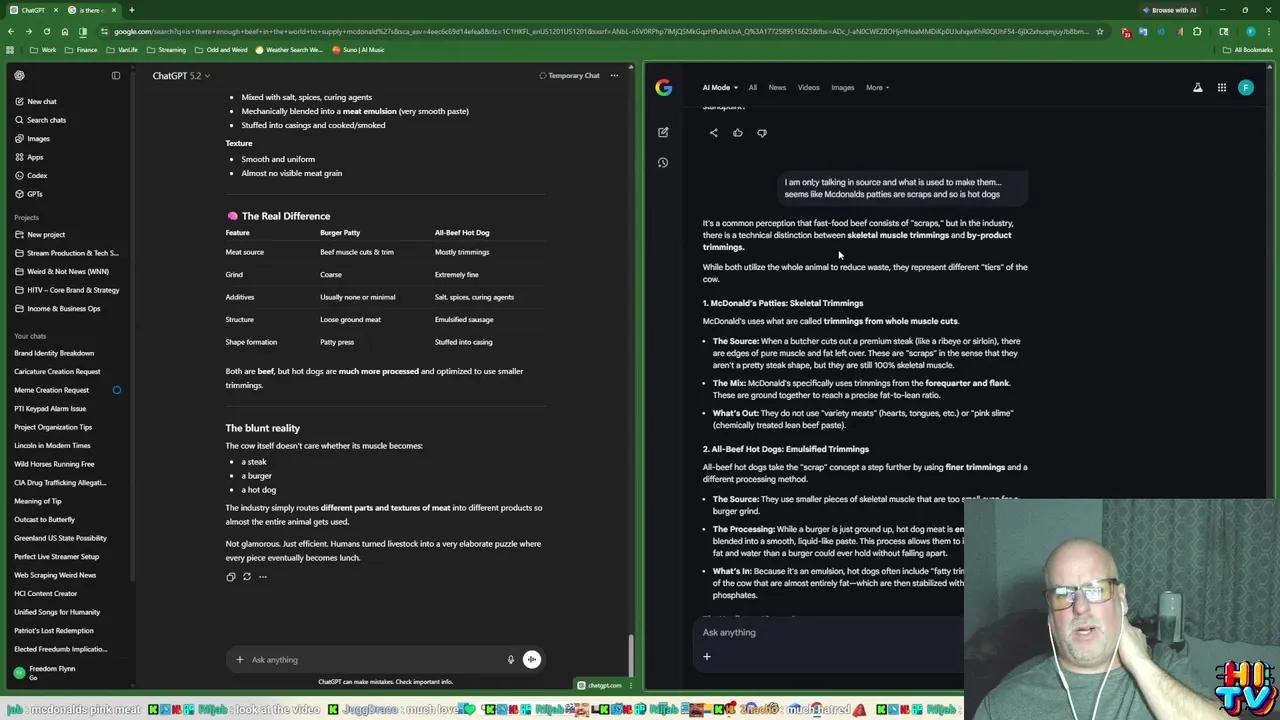Click Browse with AI button

(x=1170, y=10)
